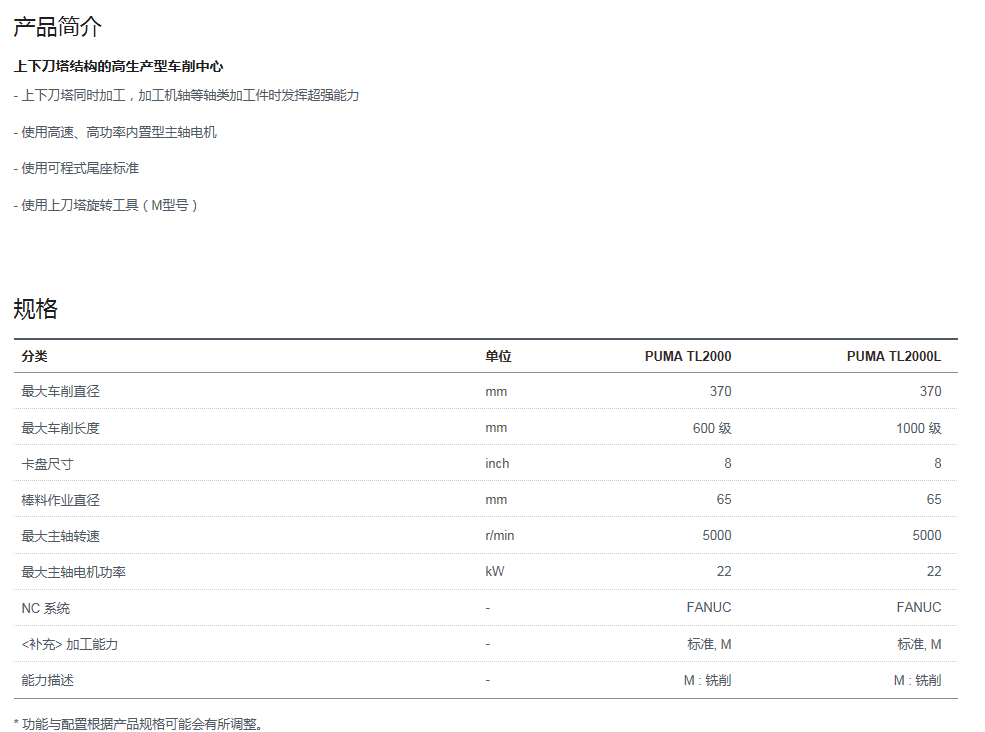Image resolution: width=985 pixels, height=732 pixels.
Task: Click the bullet line about 上下刀塔同时加工
Action: point(187,96)
